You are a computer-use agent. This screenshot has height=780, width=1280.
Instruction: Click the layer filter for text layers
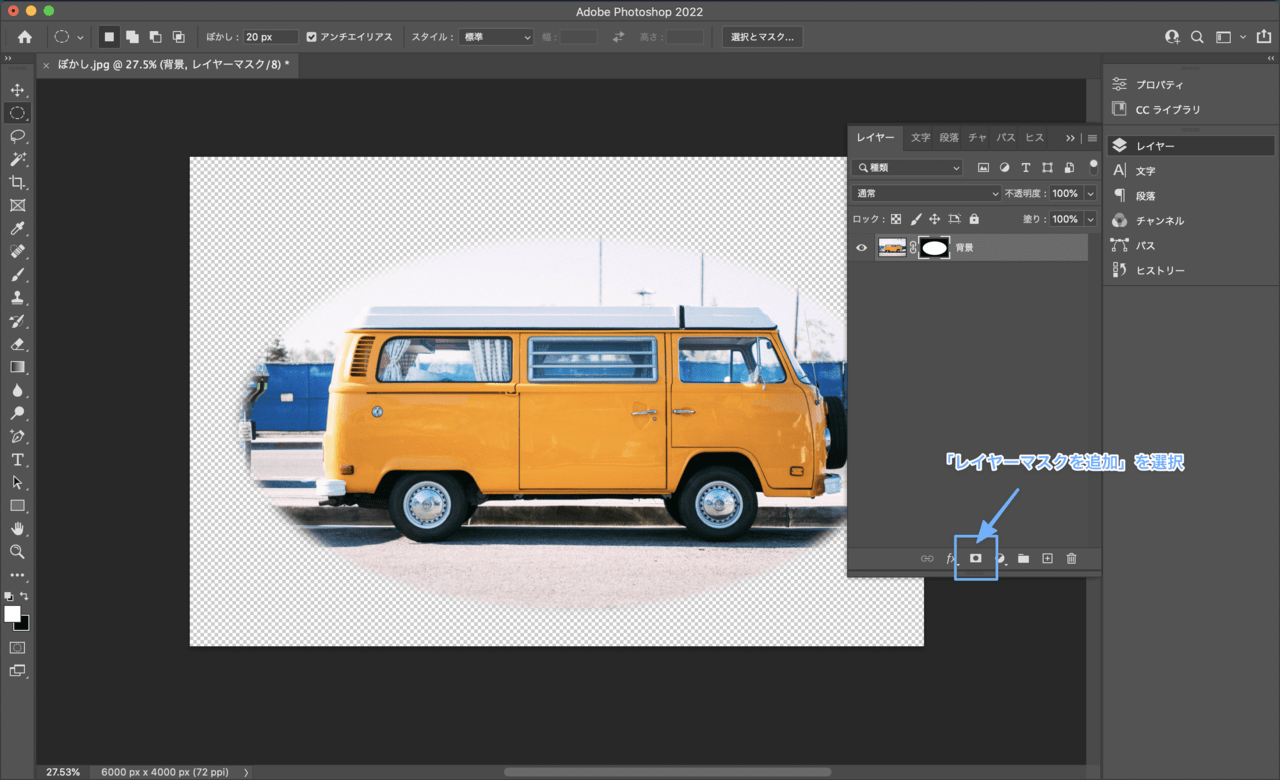tap(1025, 167)
